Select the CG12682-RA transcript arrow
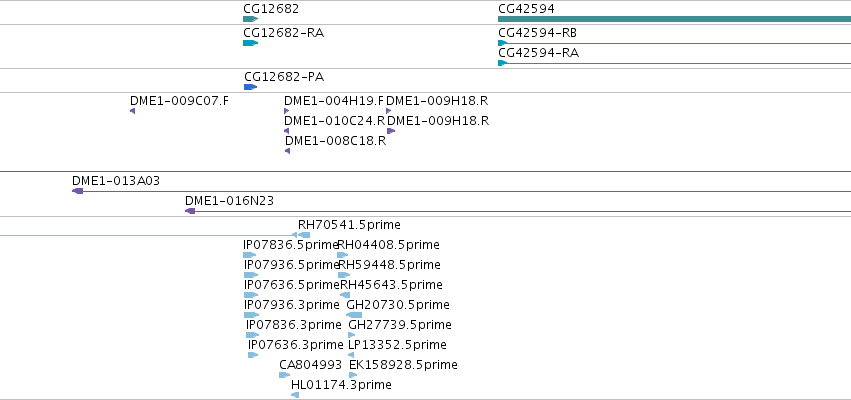Viewport: 851px width, 400px height. pos(250,43)
